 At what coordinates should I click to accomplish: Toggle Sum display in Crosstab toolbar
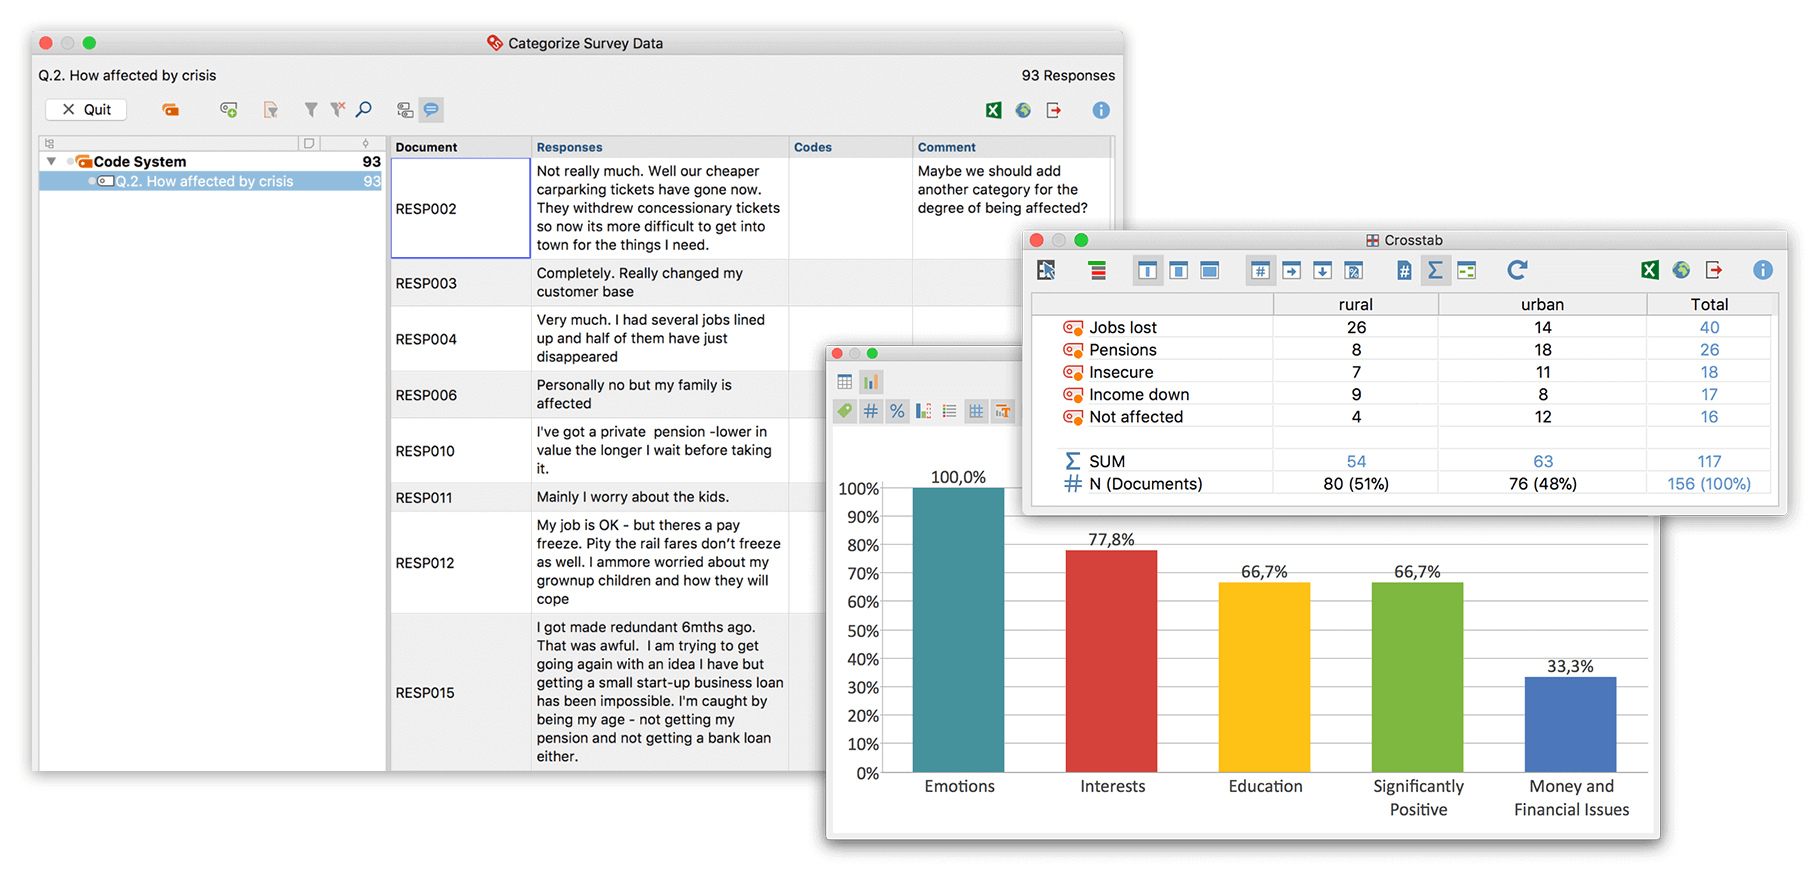[1435, 270]
